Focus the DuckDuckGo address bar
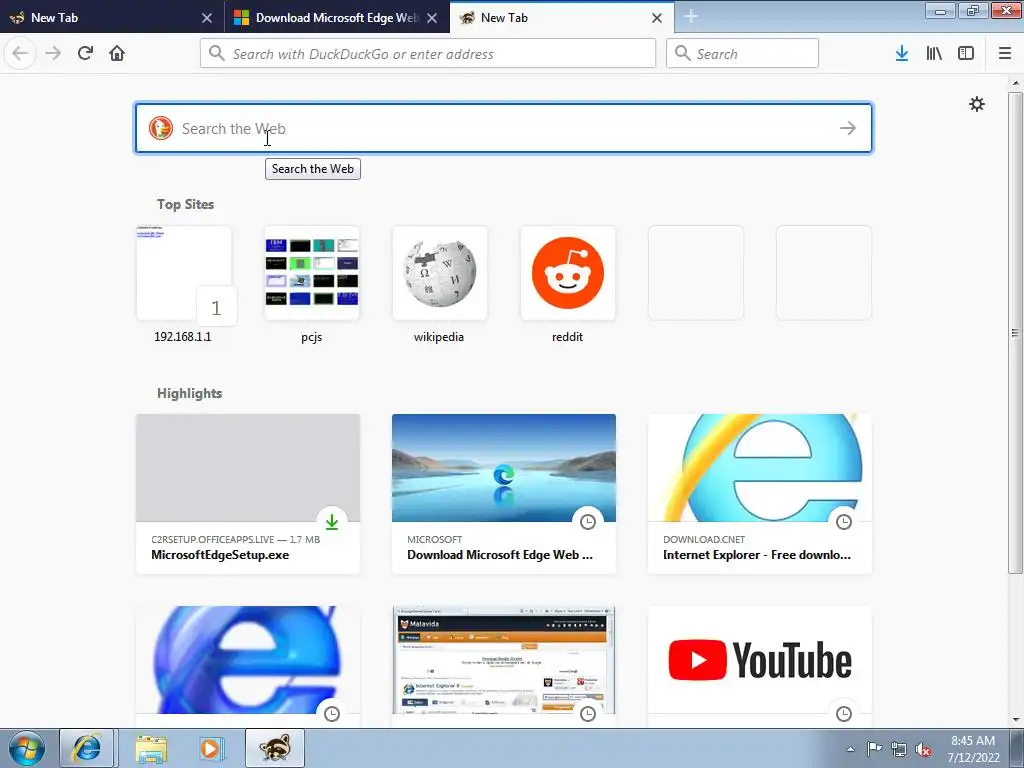The image size is (1024, 768). (428, 54)
